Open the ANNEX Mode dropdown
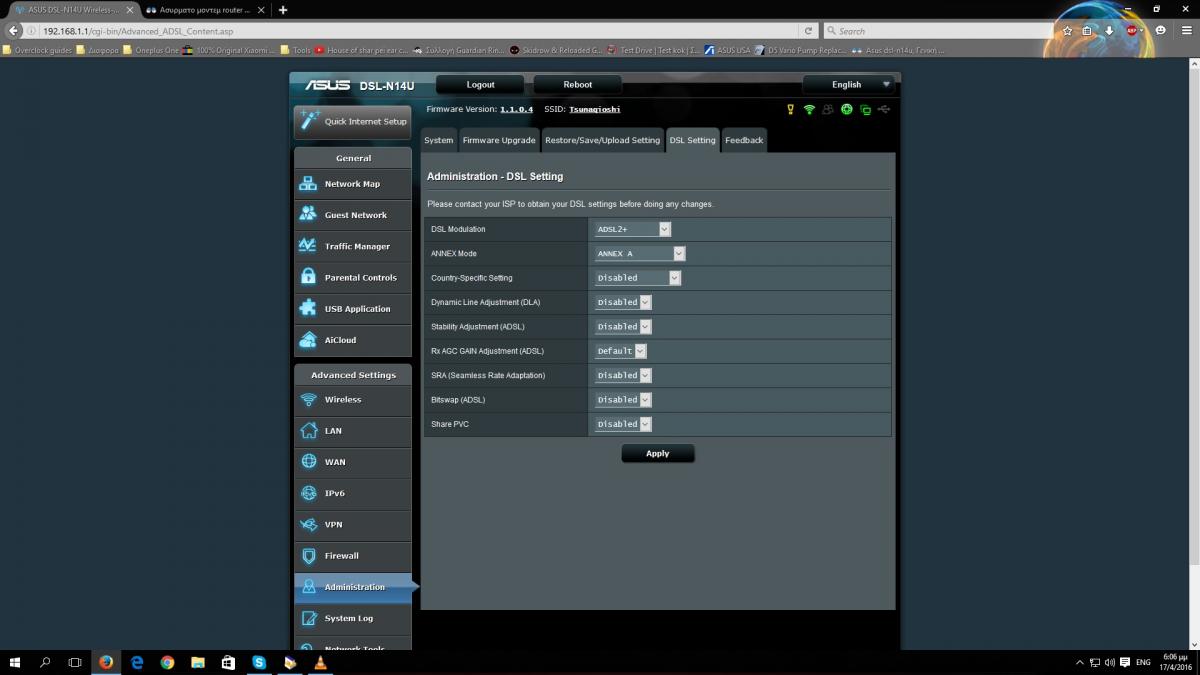The image size is (1200, 675). point(640,254)
